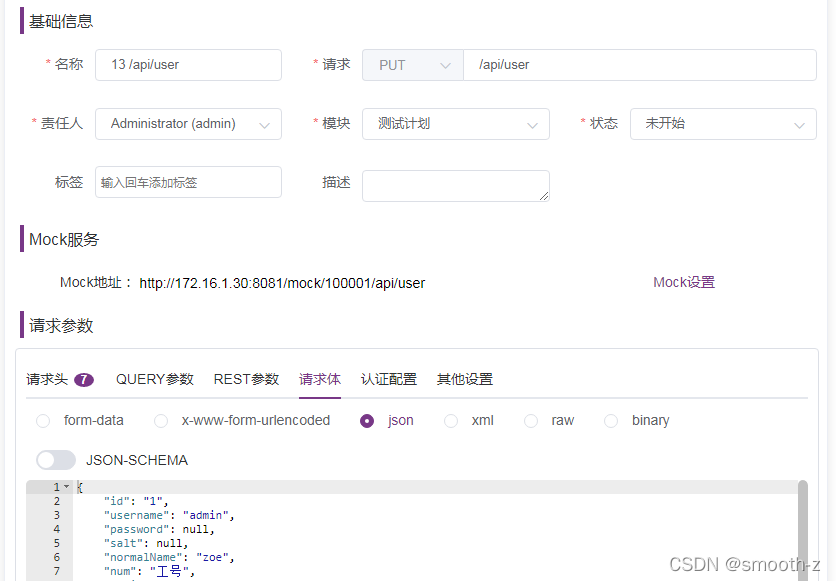Choose the raw radio option
The width and height of the screenshot is (836, 581).
(531, 421)
